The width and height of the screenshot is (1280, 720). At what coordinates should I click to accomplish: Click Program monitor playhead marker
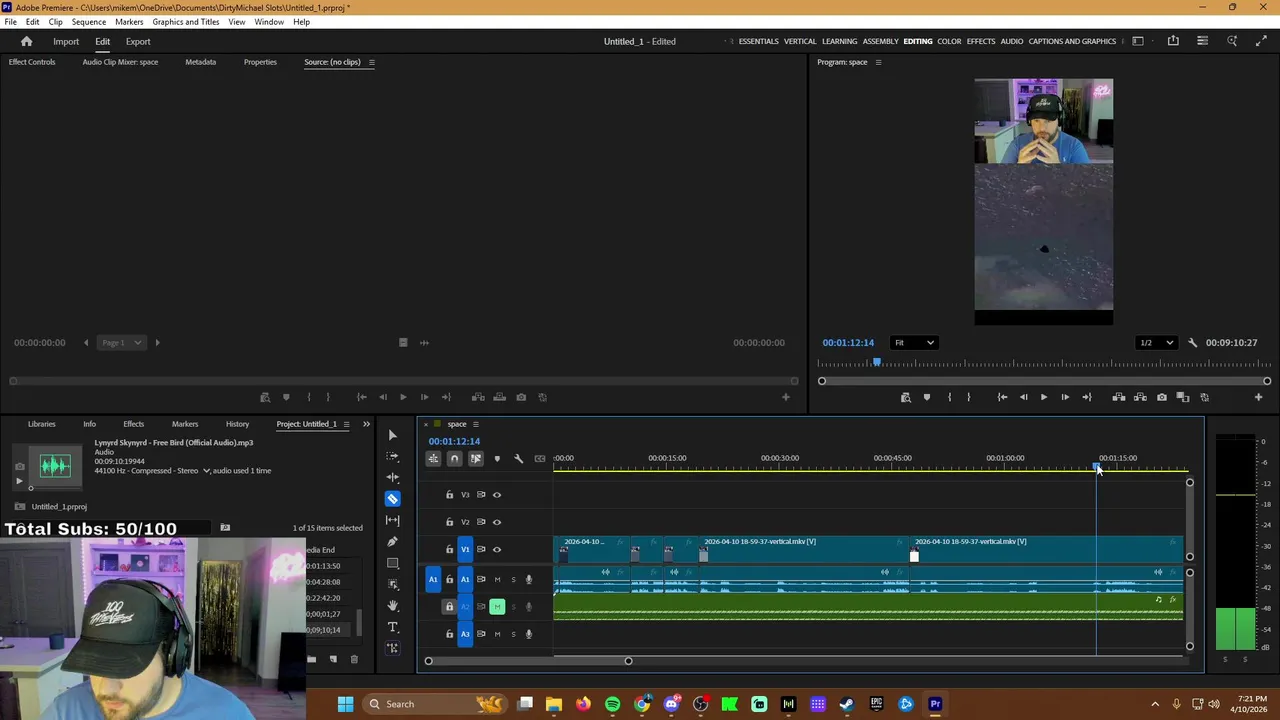click(x=877, y=362)
